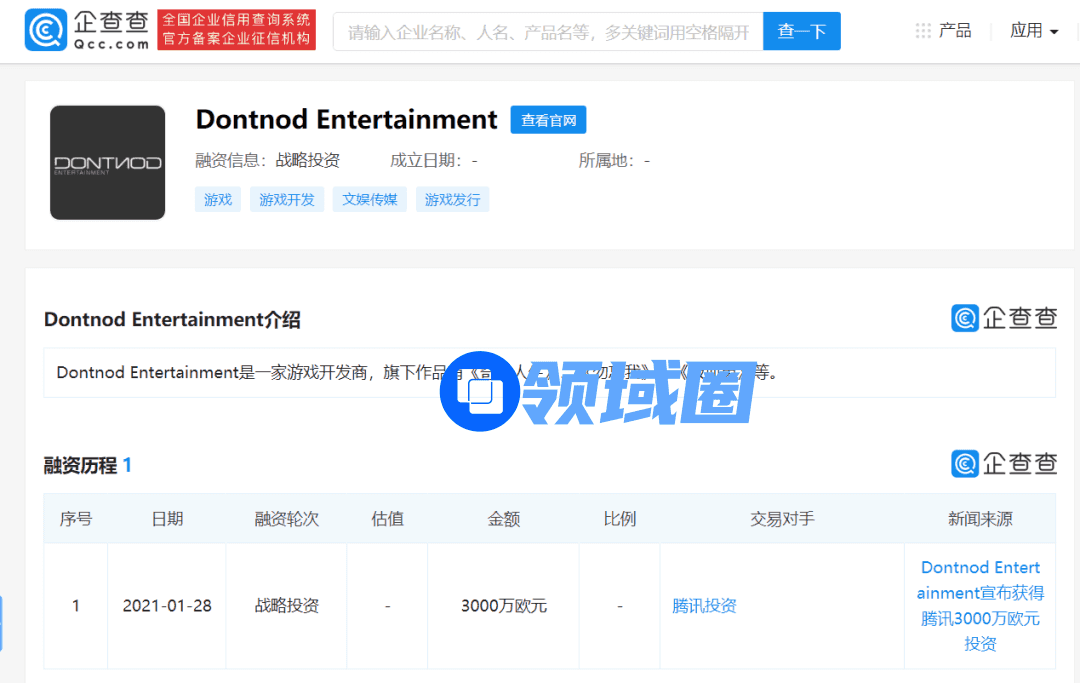Click the 企查查 logo beside the introduction heading
Viewport: 1080px width, 683px height.
tap(1003, 318)
